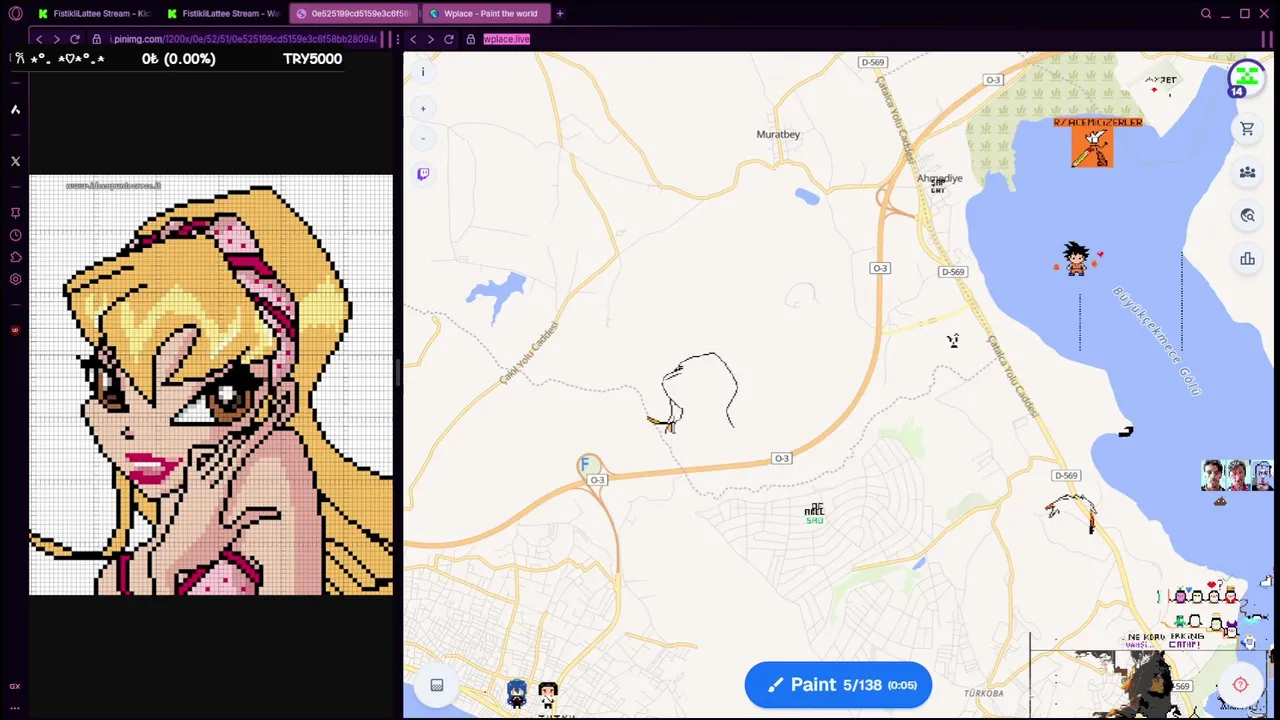
Task: Open the Twitch icon on the map sidebar
Action: 423,174
